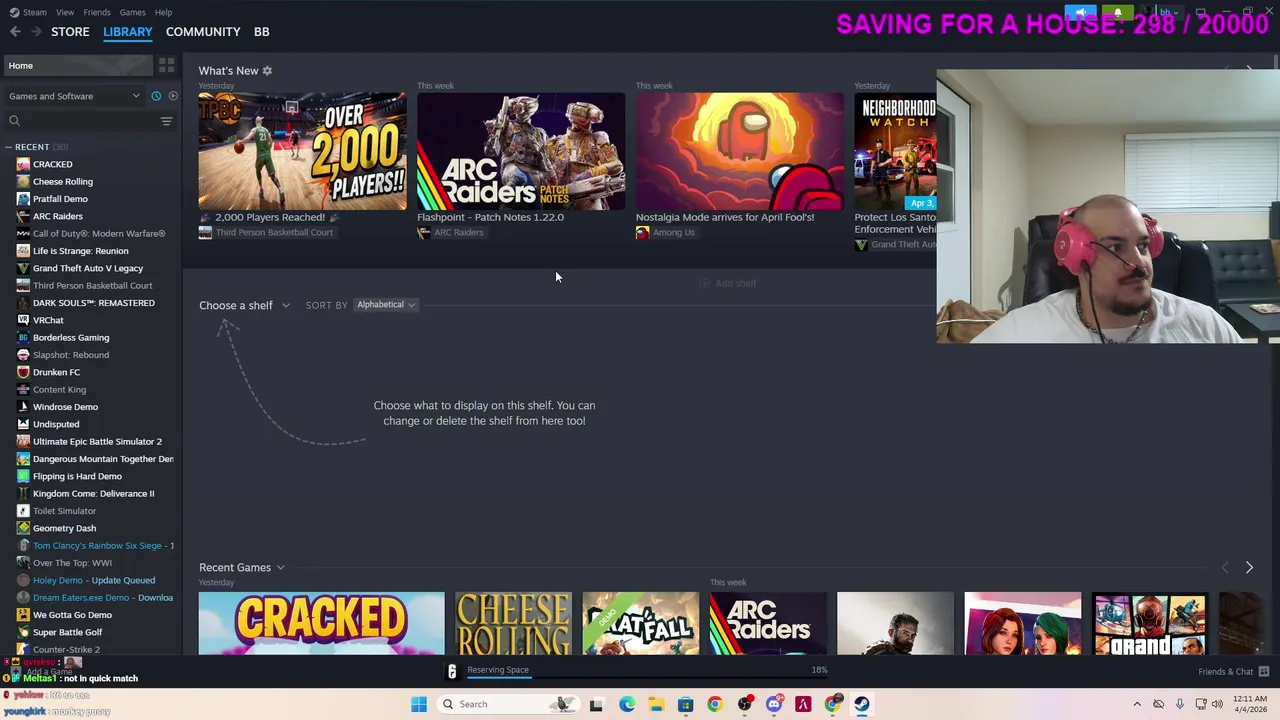Screen dimensions: 1280x720
Task: Open Nostalgia Mode arrives for April Fool's
Action: click(x=725, y=217)
